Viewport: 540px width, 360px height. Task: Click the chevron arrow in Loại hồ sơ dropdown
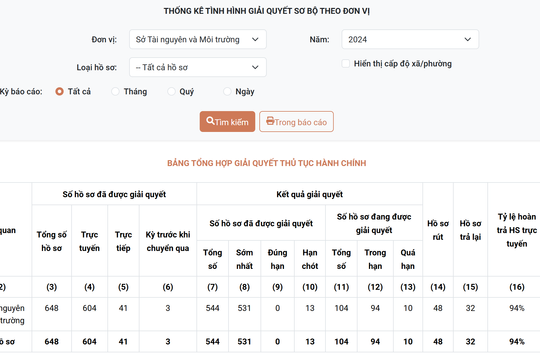[x=255, y=67]
